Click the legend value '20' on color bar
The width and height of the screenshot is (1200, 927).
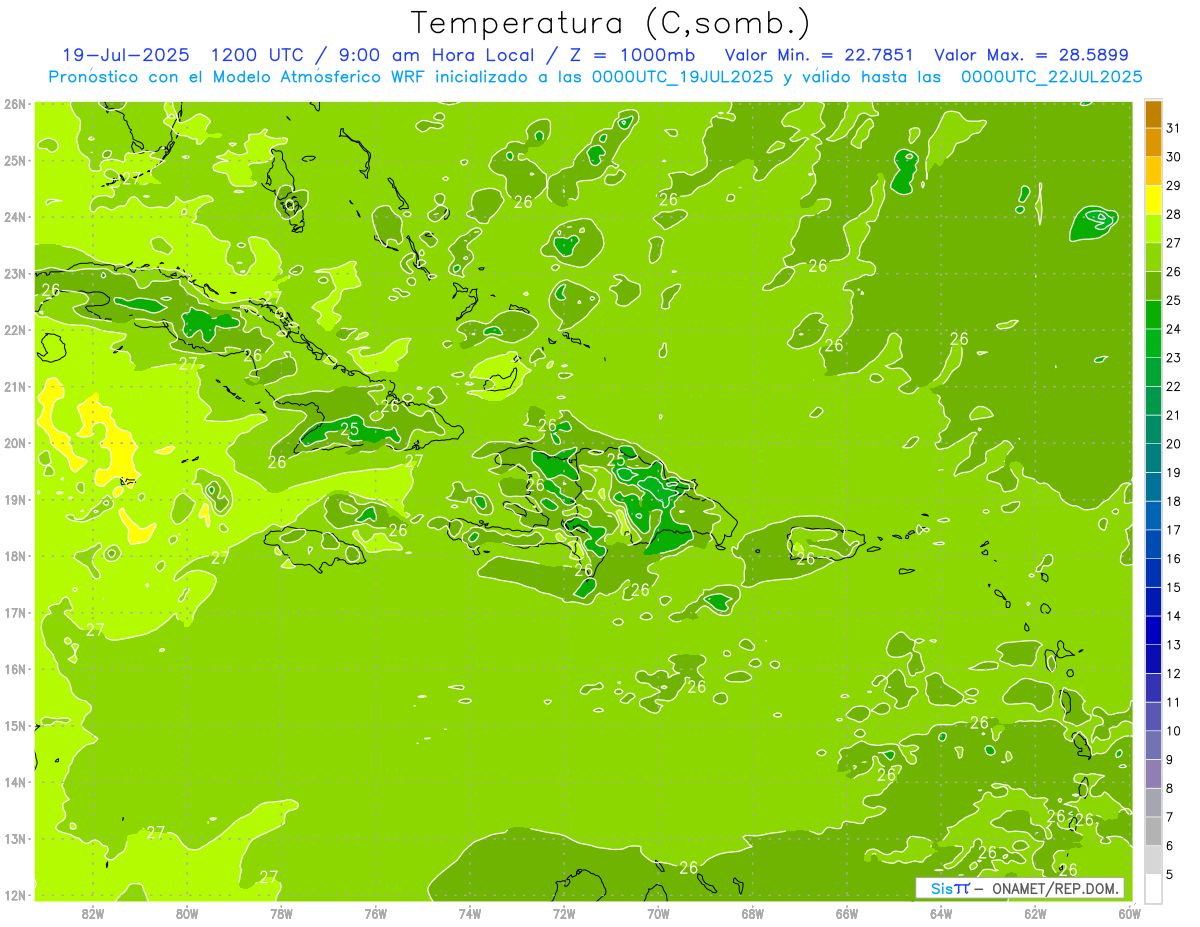[x=1174, y=444]
